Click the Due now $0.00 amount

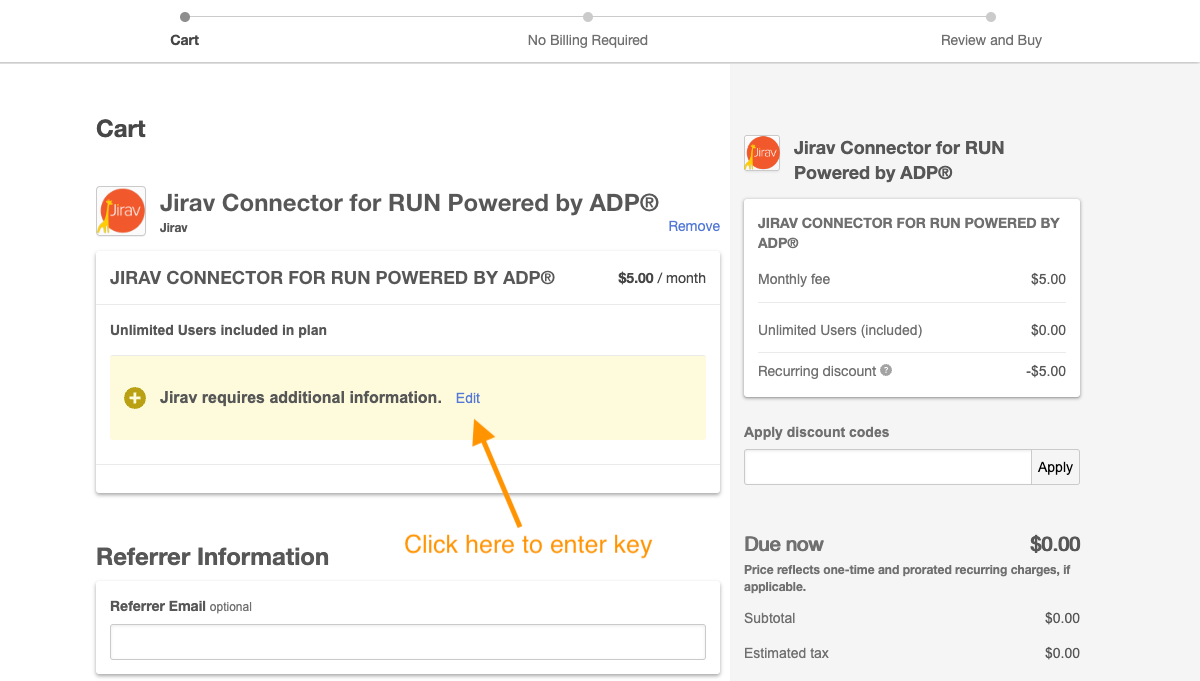coord(1054,544)
